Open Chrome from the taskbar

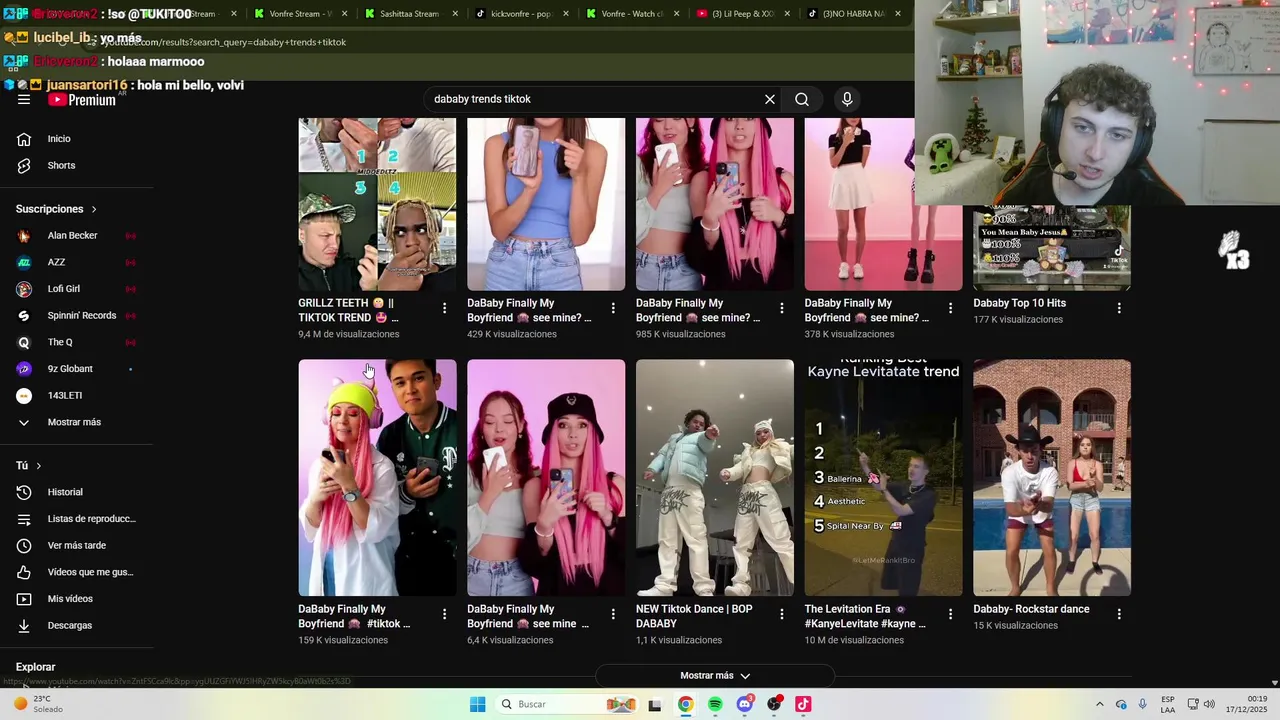685,704
